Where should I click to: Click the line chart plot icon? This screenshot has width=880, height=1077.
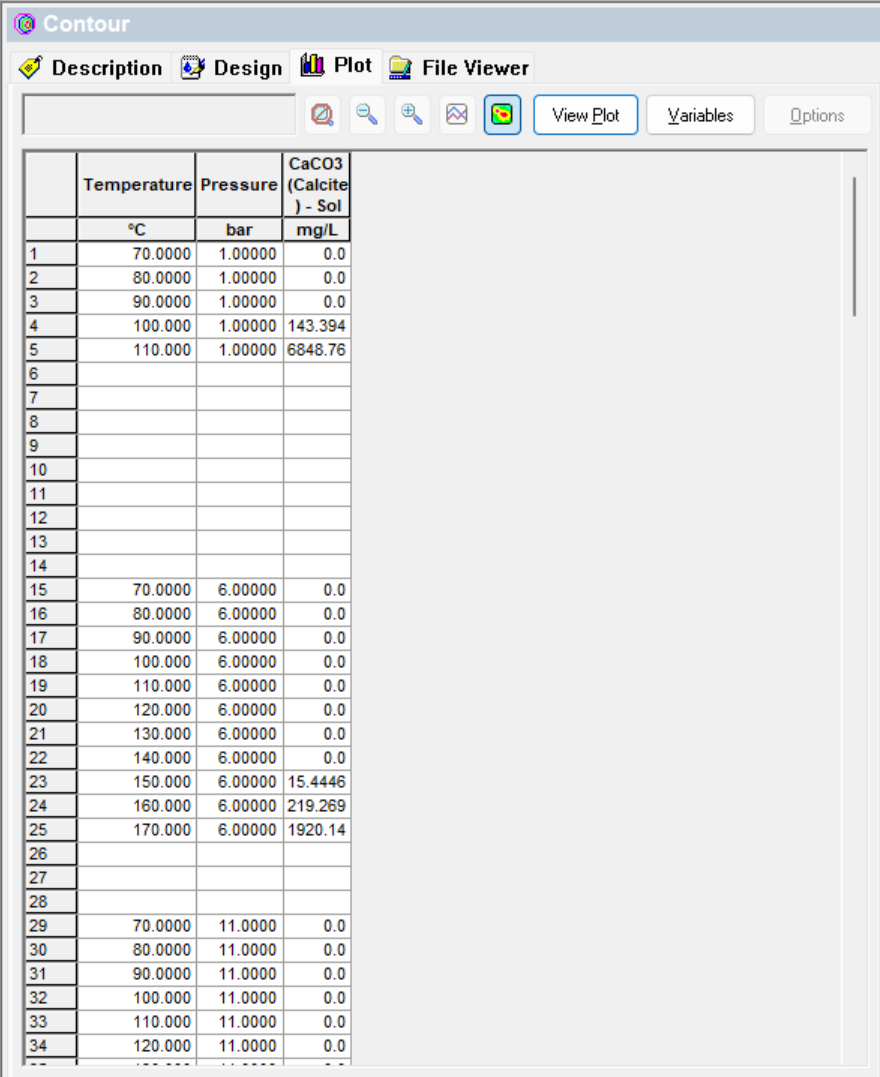coord(457,115)
